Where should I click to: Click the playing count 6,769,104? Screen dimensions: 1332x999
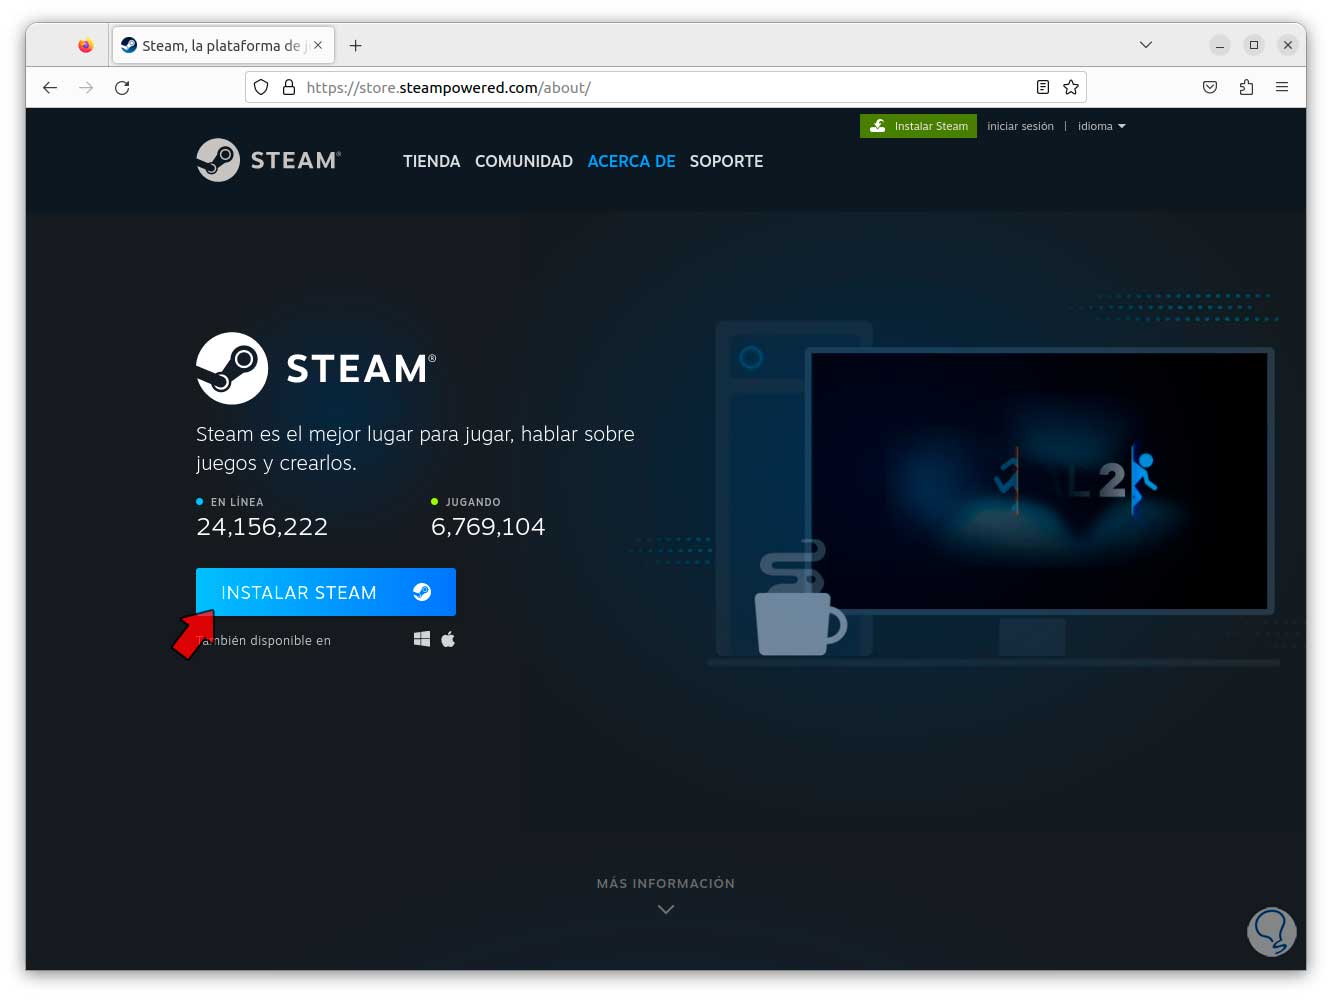pos(488,527)
